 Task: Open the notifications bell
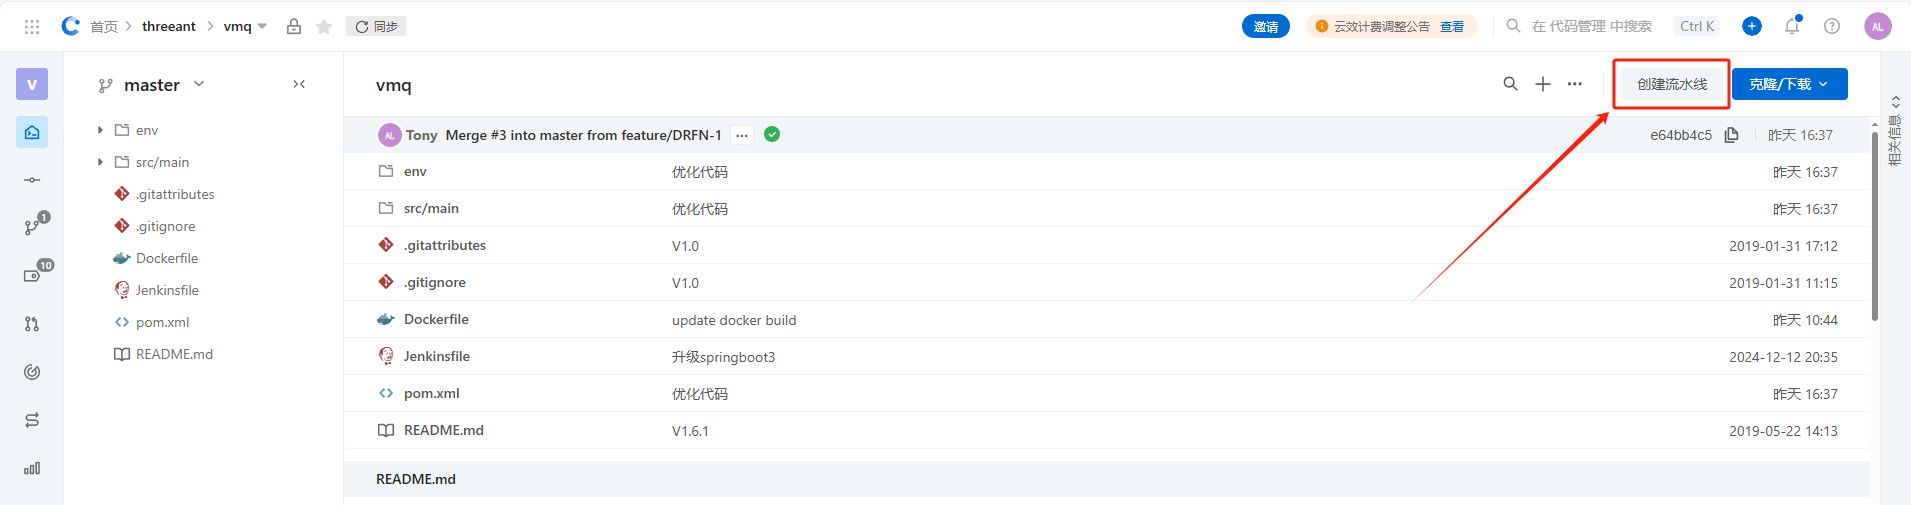click(x=1792, y=26)
